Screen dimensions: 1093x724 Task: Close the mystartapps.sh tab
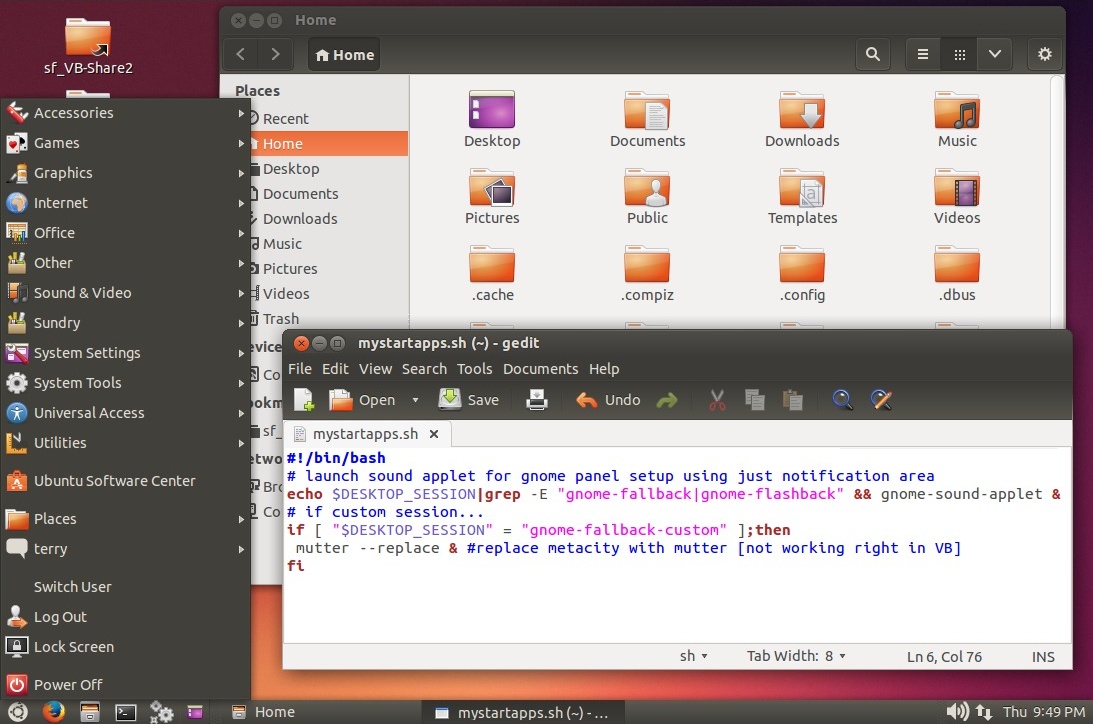point(434,434)
